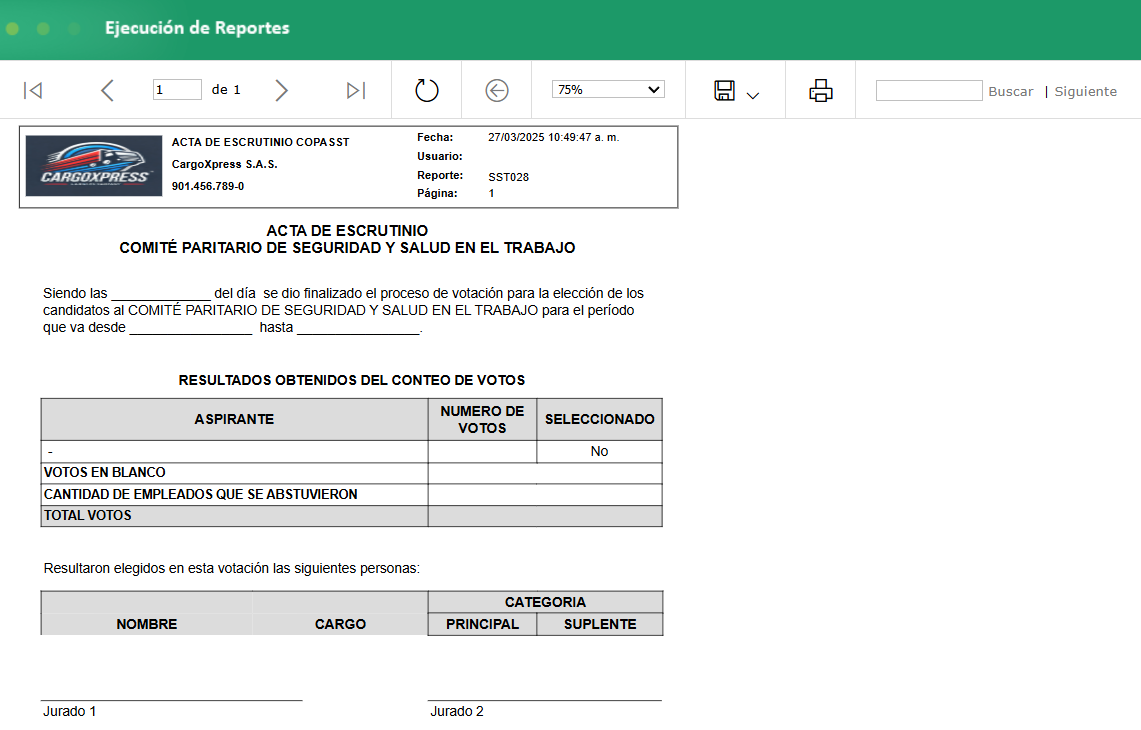The height and width of the screenshot is (730, 1141).
Task: Click the go-back parent report arrow
Action: pyautogui.click(x=496, y=89)
